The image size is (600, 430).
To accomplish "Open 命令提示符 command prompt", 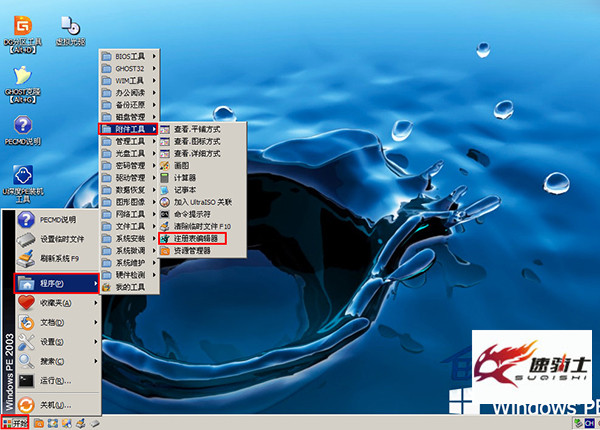I will coord(195,214).
